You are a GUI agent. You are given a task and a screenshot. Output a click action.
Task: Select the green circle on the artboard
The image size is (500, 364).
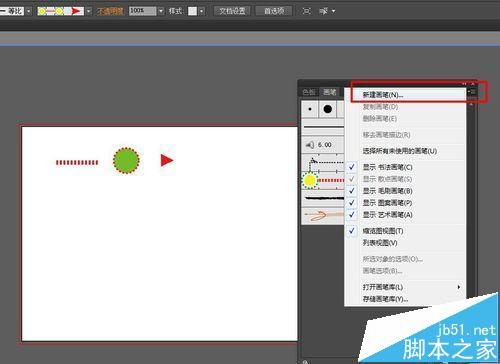[126, 160]
